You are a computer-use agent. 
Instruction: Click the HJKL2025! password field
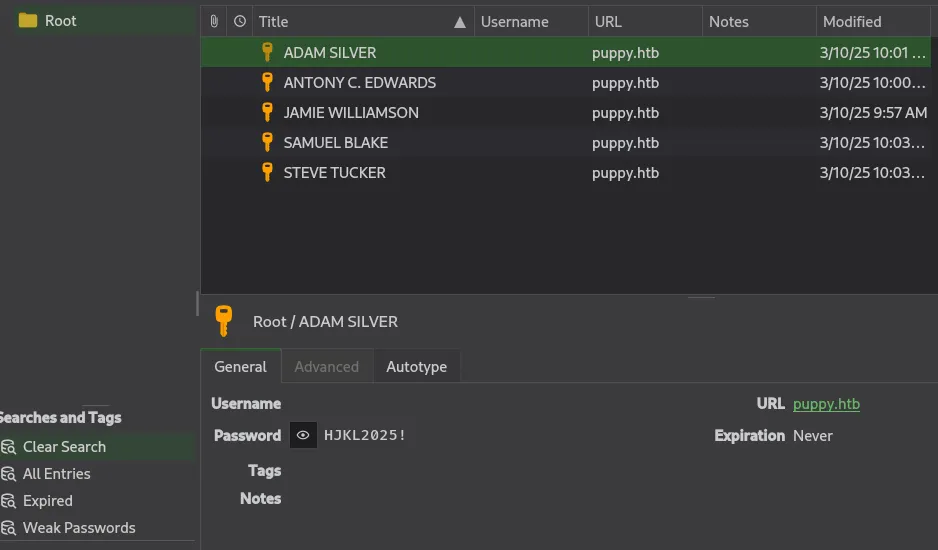tap(365, 435)
